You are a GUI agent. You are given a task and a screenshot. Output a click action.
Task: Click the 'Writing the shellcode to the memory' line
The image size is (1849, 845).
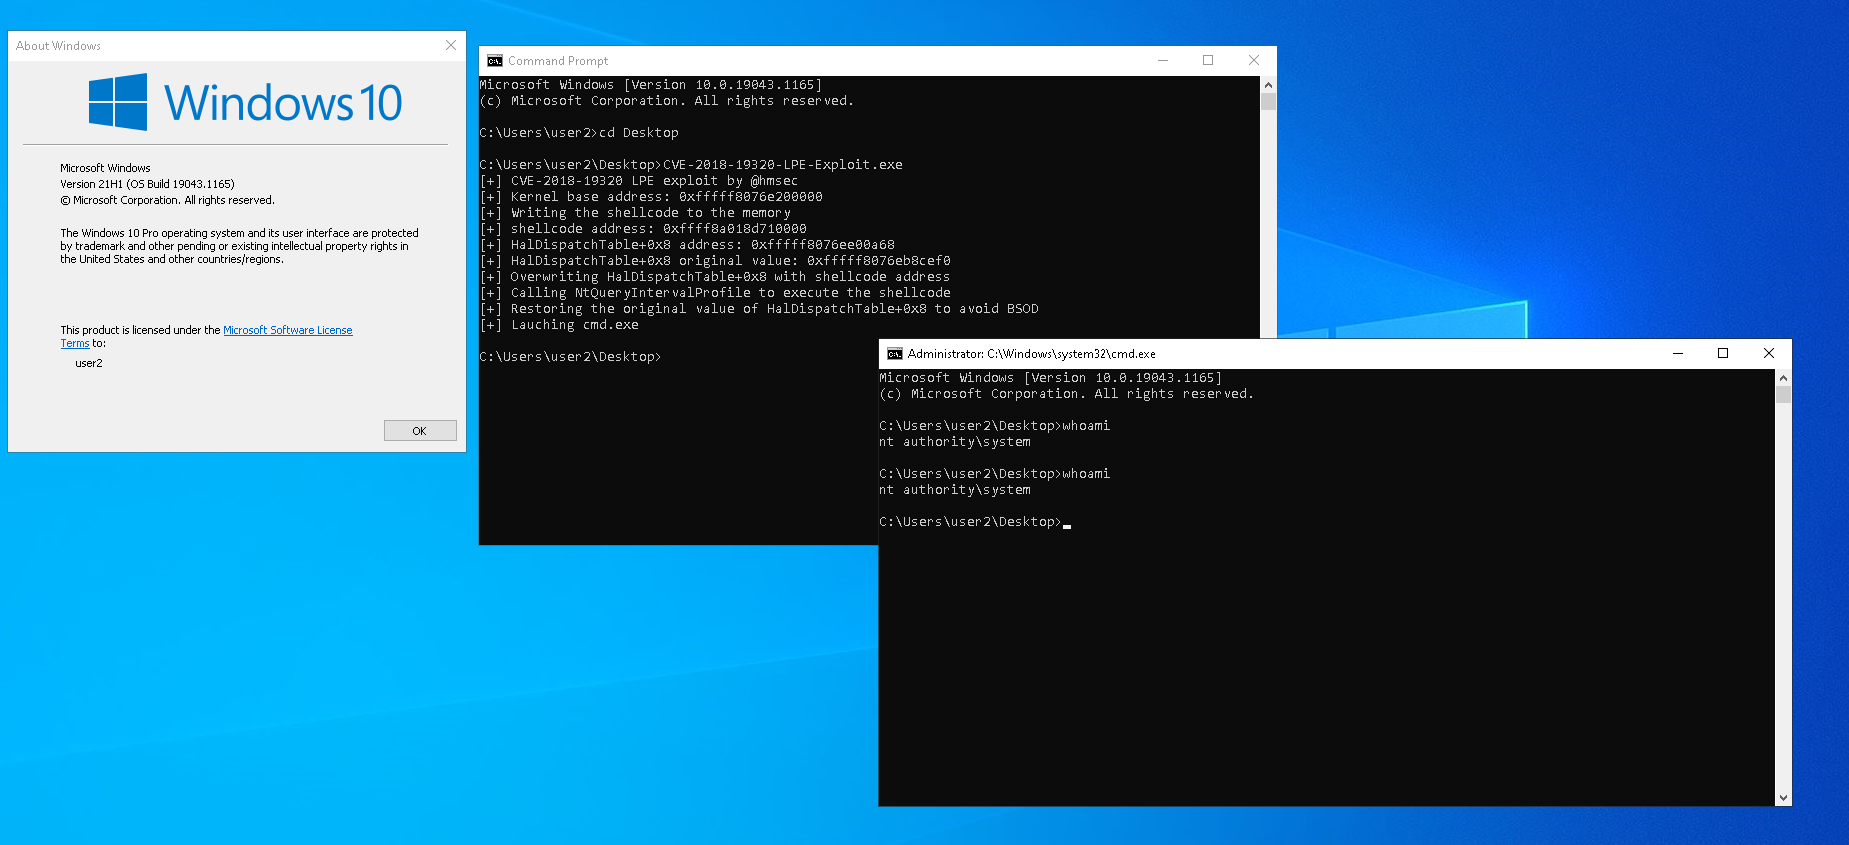pyautogui.click(x=635, y=213)
